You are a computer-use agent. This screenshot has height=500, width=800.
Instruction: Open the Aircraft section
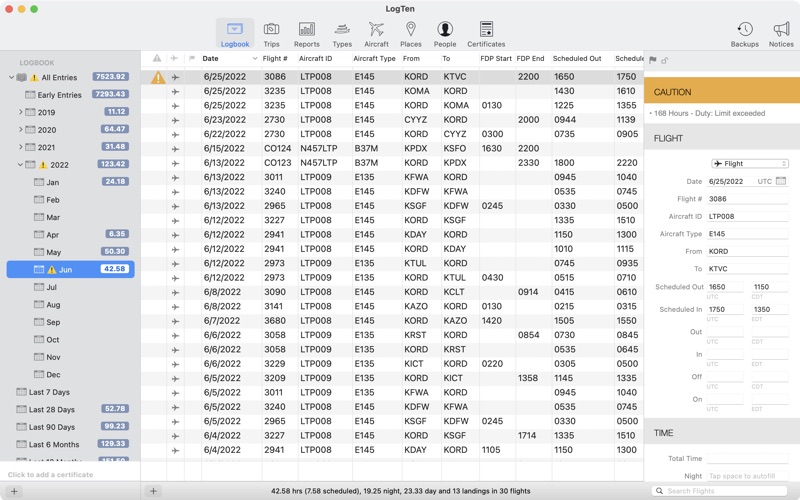(376, 34)
